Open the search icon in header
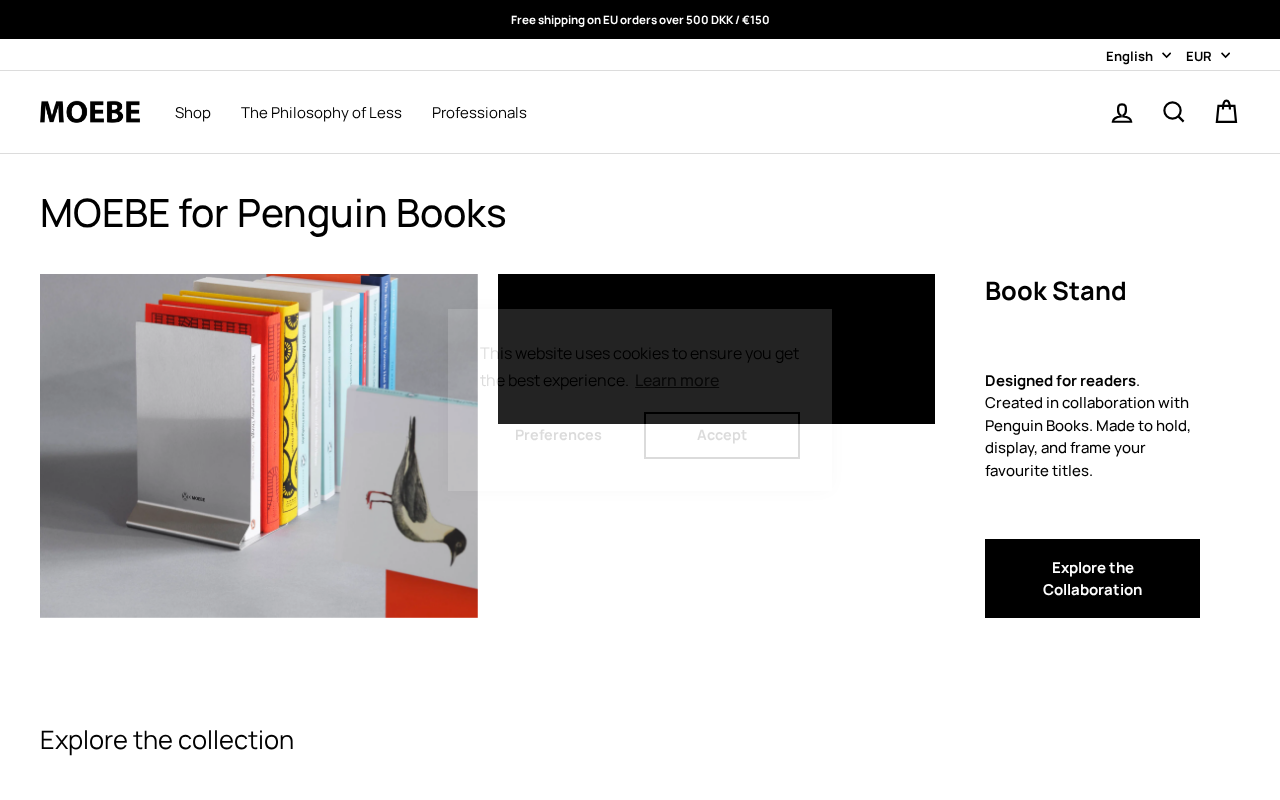1280x800 pixels. click(1174, 112)
